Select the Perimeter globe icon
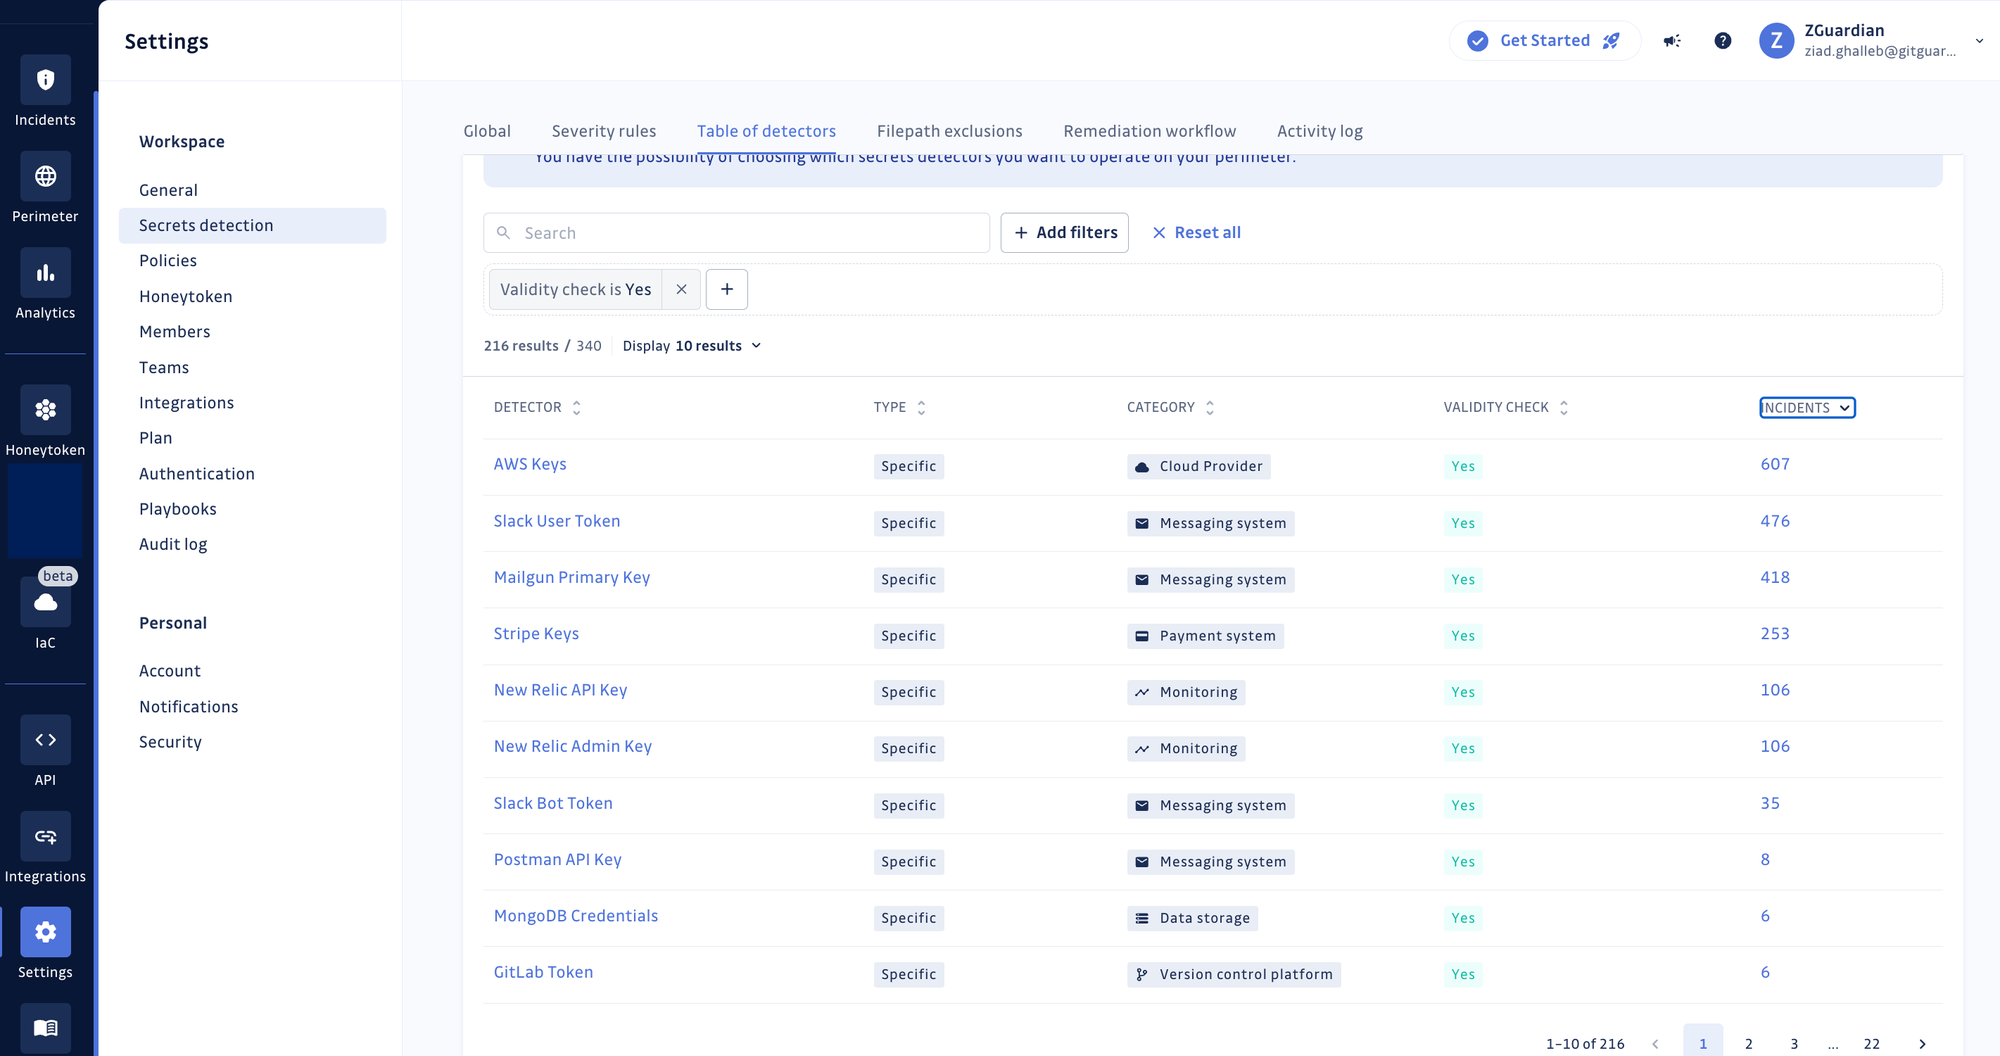 45,177
